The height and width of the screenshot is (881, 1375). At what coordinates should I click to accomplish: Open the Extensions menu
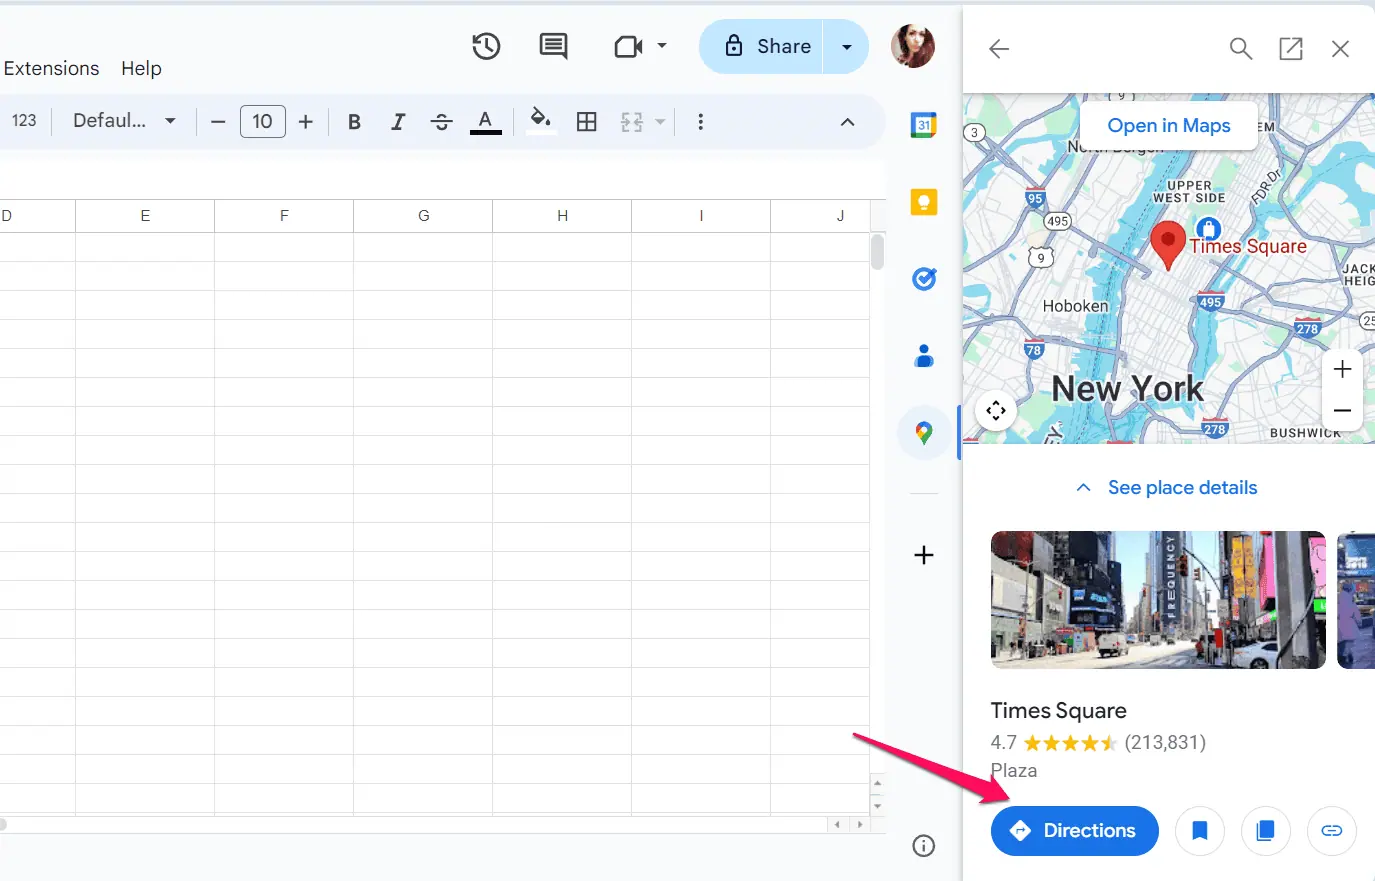click(x=50, y=68)
